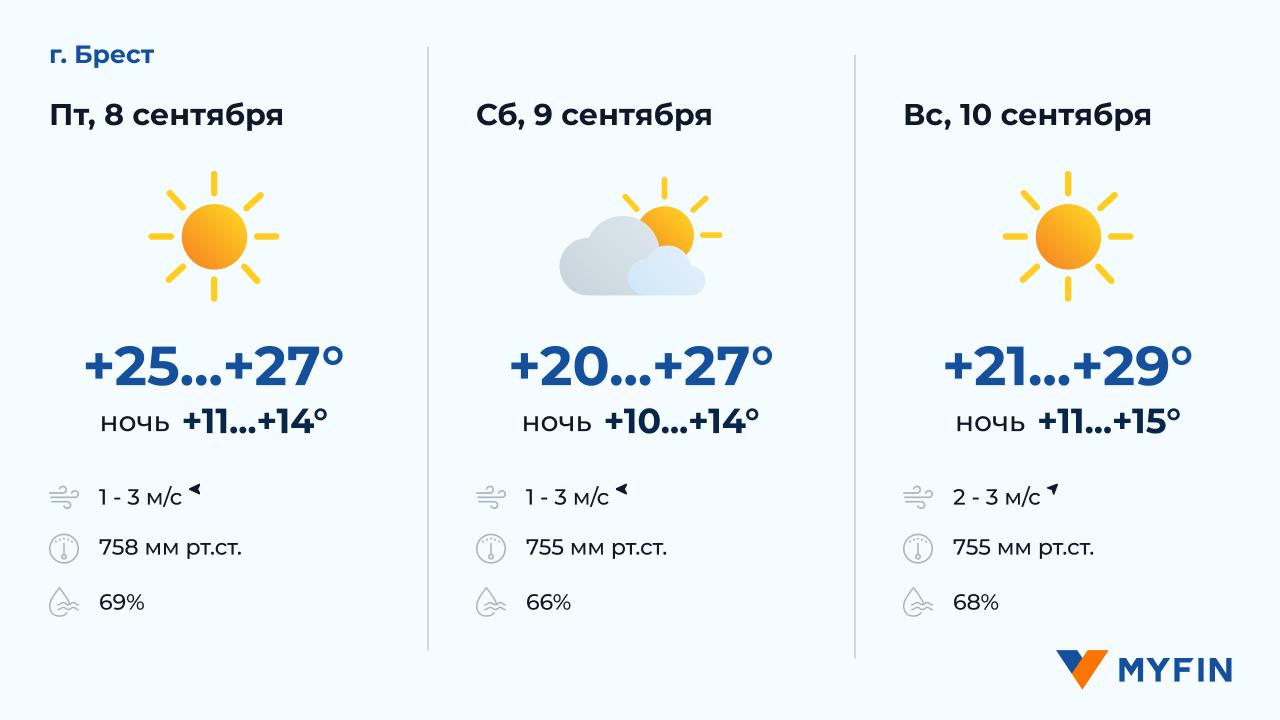Select the Сб, 9 сентября heading
Image resolution: width=1280 pixels, height=720 pixels.
593,115
